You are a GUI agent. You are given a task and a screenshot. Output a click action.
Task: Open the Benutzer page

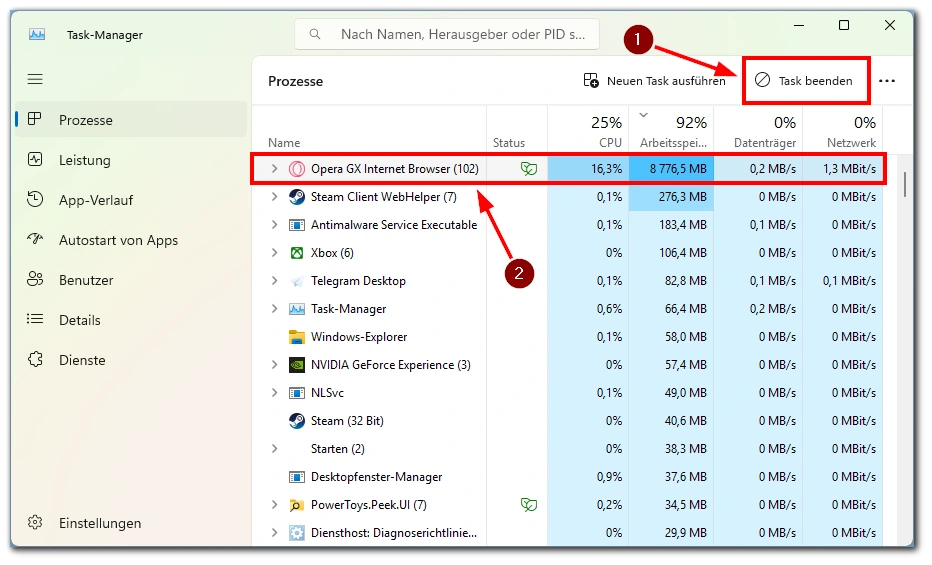click(131, 280)
